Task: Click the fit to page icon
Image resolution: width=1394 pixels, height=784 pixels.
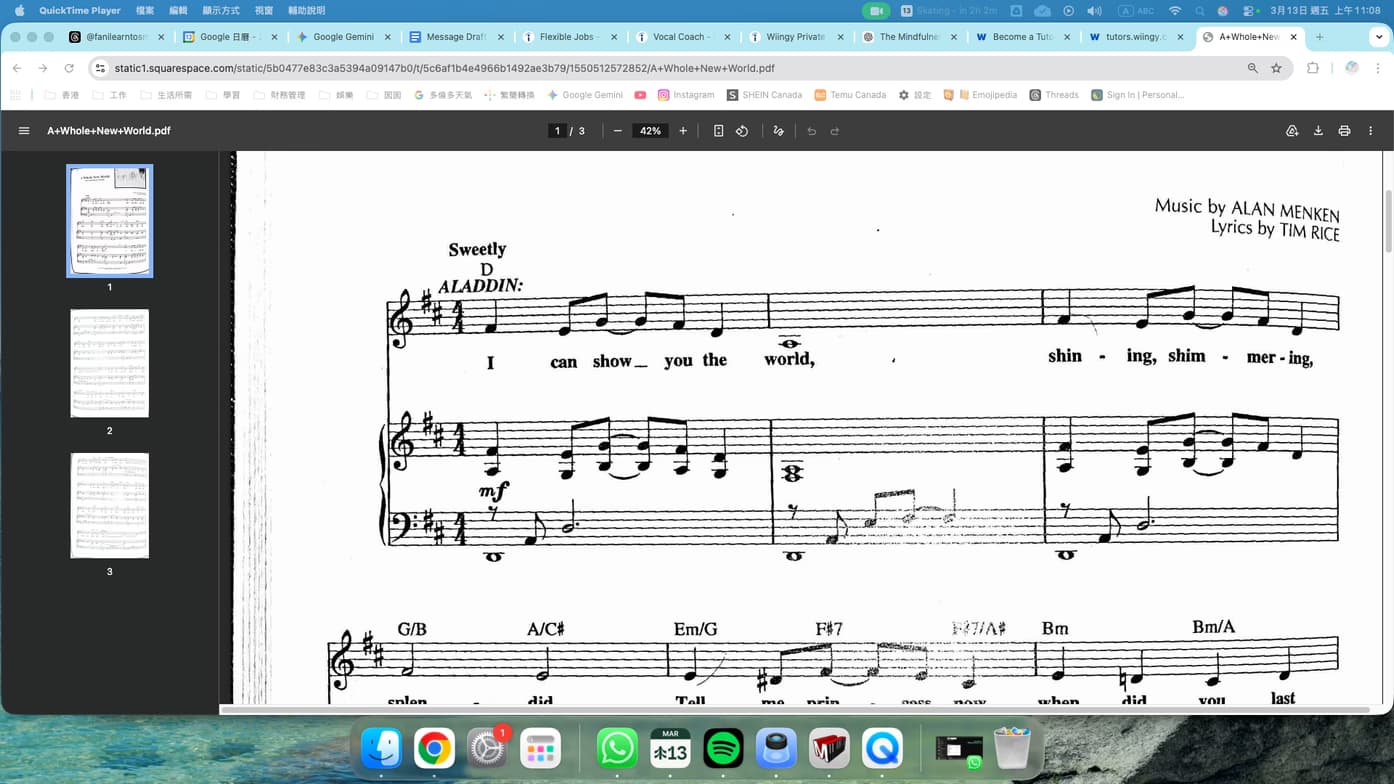Action: pyautogui.click(x=718, y=131)
